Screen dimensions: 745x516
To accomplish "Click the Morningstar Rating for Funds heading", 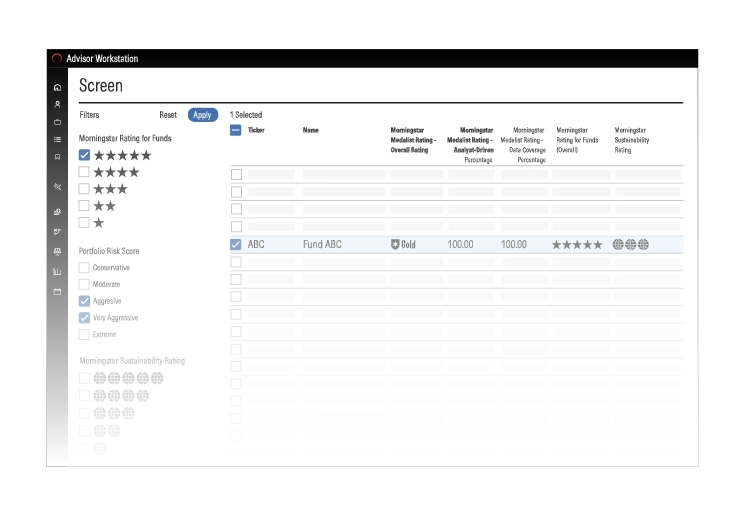I will pos(125,138).
